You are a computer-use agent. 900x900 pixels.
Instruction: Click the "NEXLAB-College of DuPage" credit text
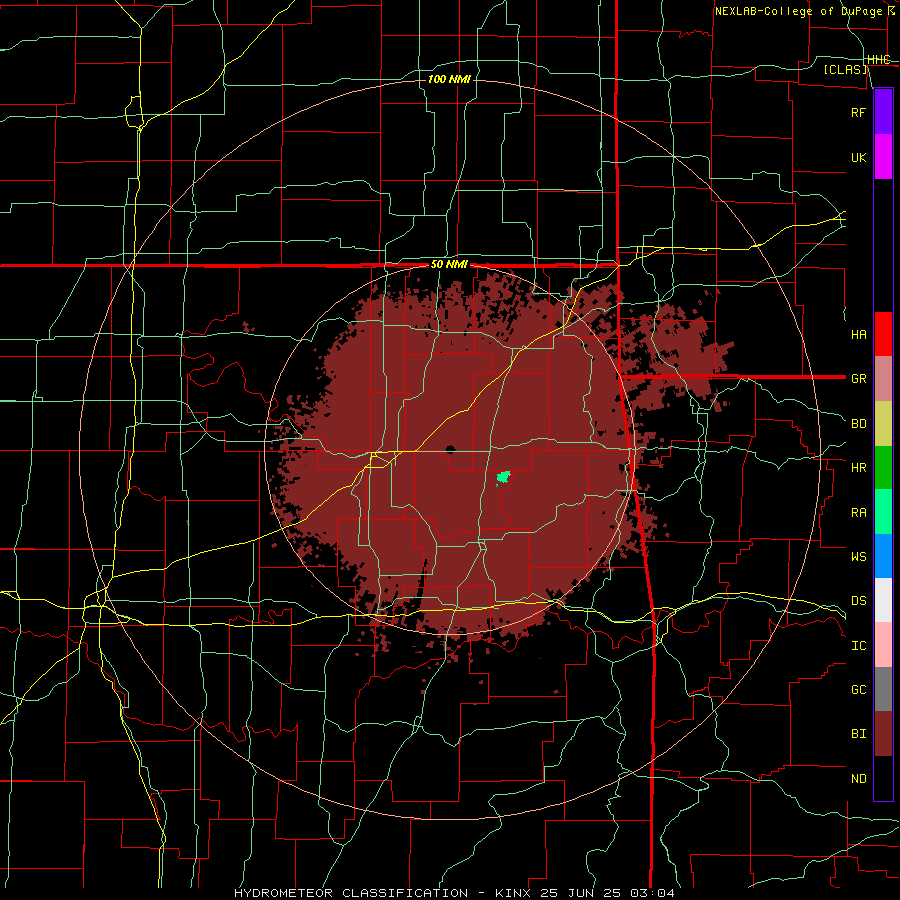tap(798, 11)
